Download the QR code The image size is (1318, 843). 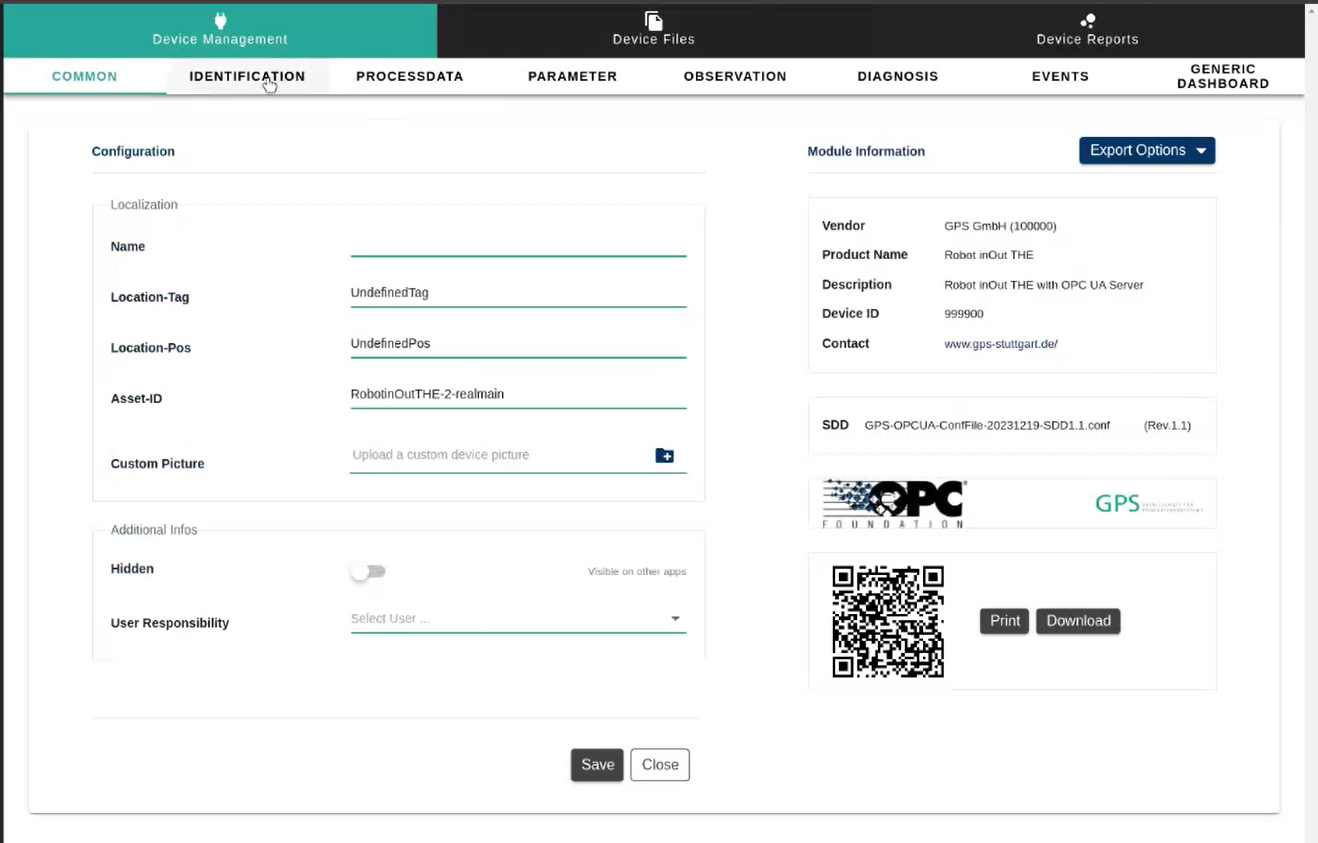(1078, 621)
